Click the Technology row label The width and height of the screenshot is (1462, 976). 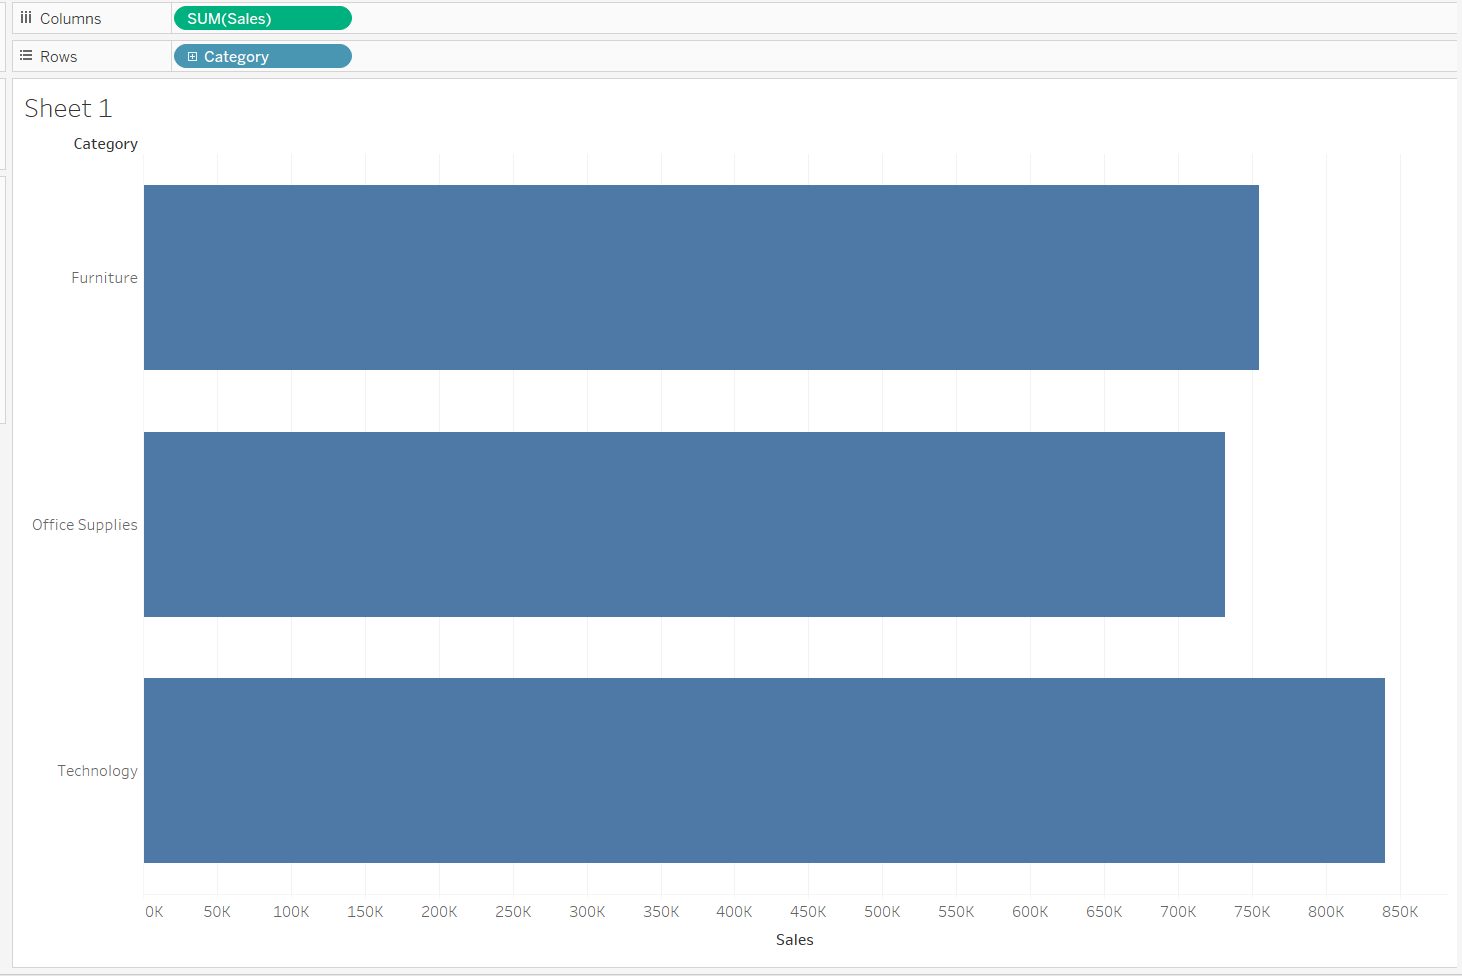[97, 770]
